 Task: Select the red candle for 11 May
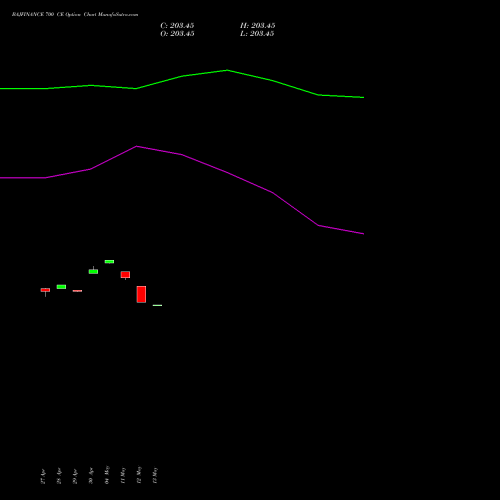pos(125,275)
